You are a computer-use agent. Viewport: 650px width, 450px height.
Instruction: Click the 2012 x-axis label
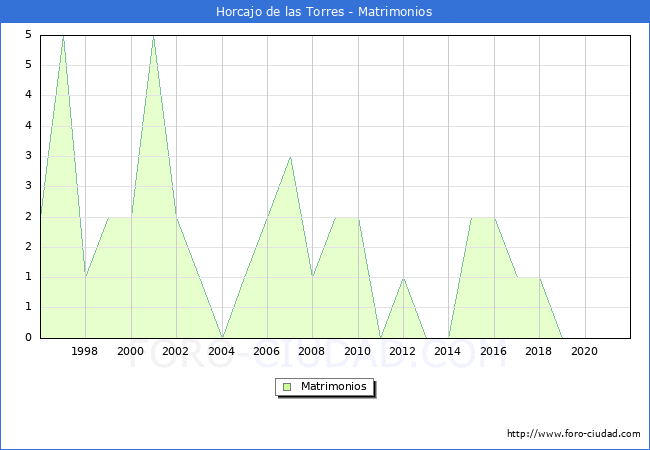[x=403, y=351]
